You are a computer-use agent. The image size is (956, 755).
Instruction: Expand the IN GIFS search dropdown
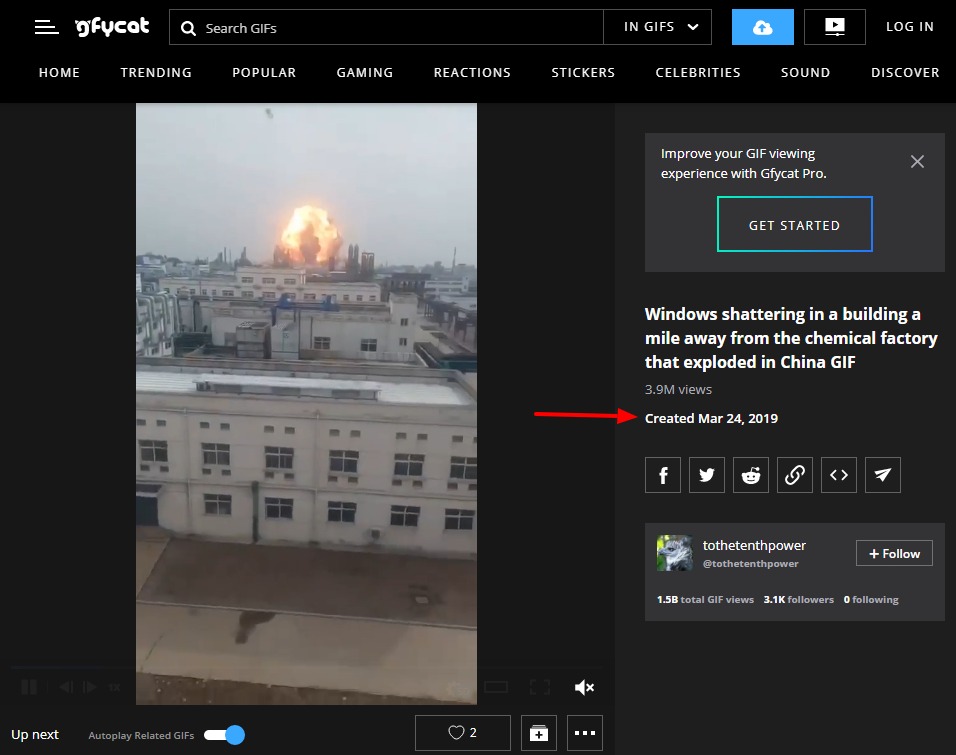click(657, 27)
